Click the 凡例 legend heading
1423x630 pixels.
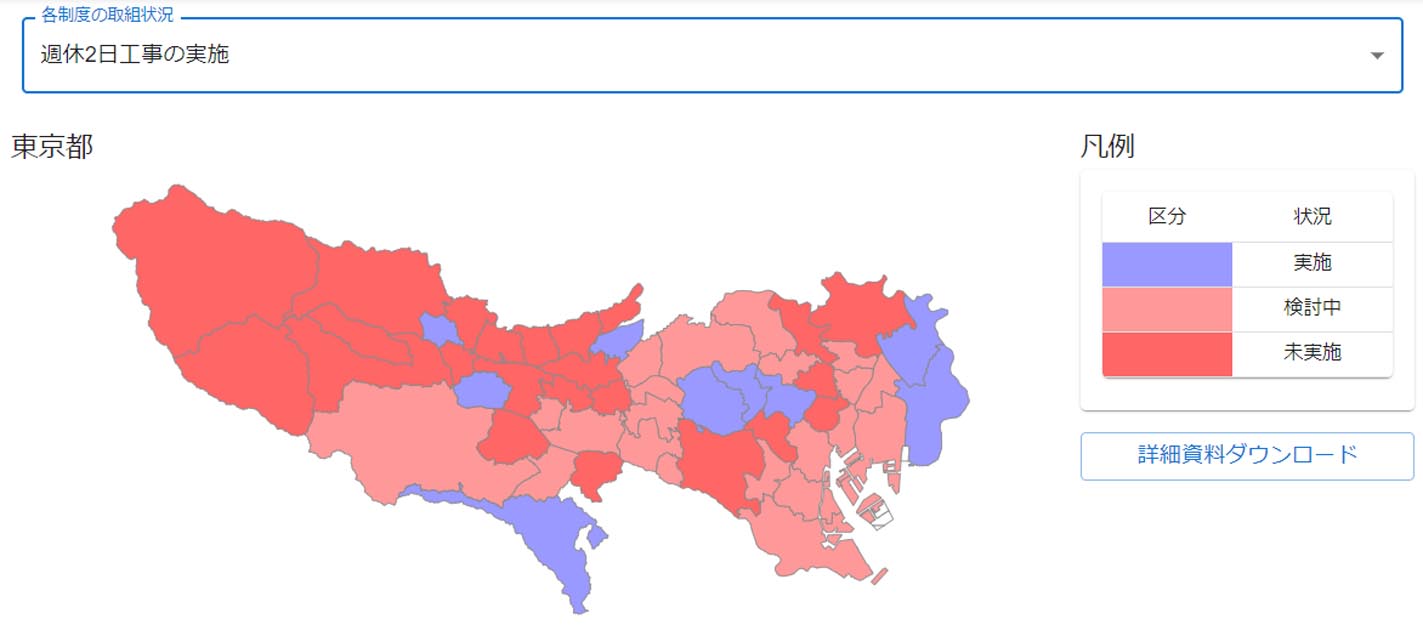click(x=1108, y=147)
